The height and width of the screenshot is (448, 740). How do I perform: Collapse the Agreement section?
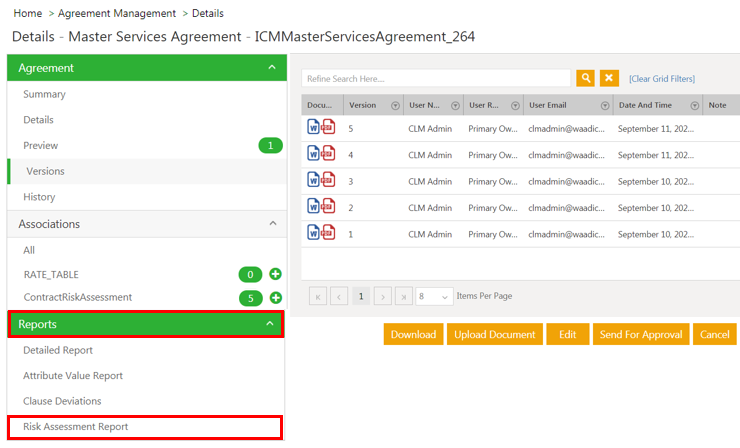click(x=271, y=68)
